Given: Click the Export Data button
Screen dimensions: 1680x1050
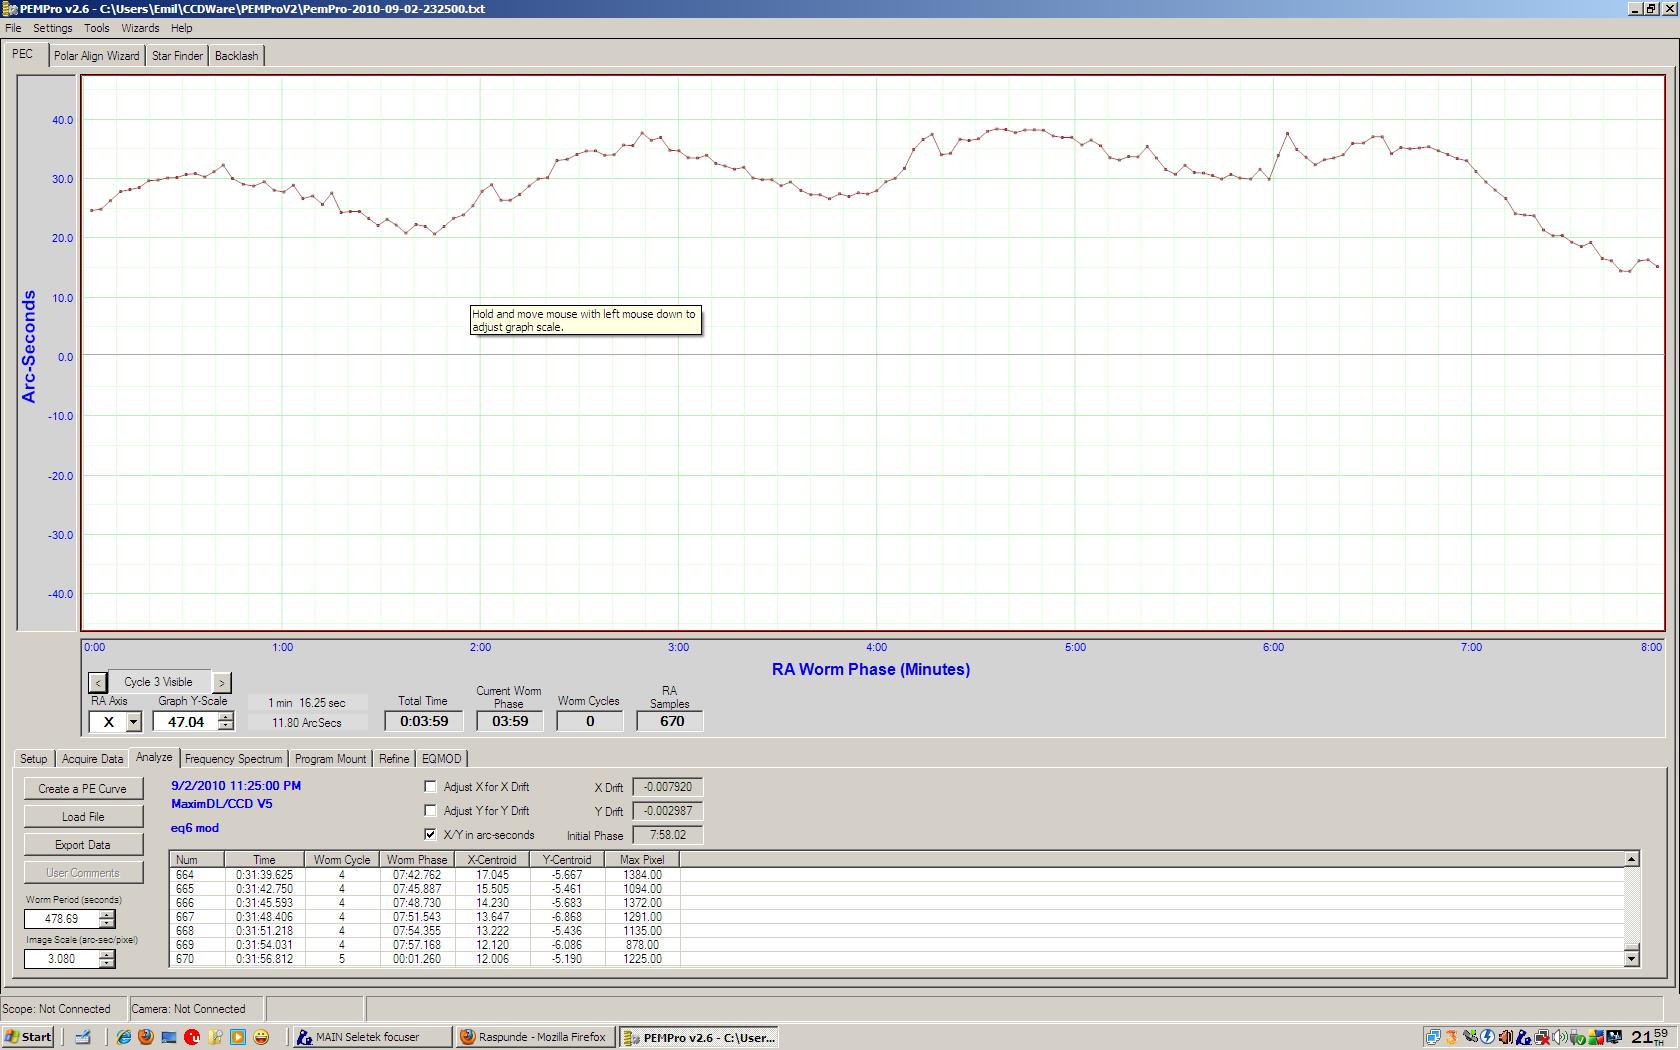Looking at the screenshot, I should (83, 844).
